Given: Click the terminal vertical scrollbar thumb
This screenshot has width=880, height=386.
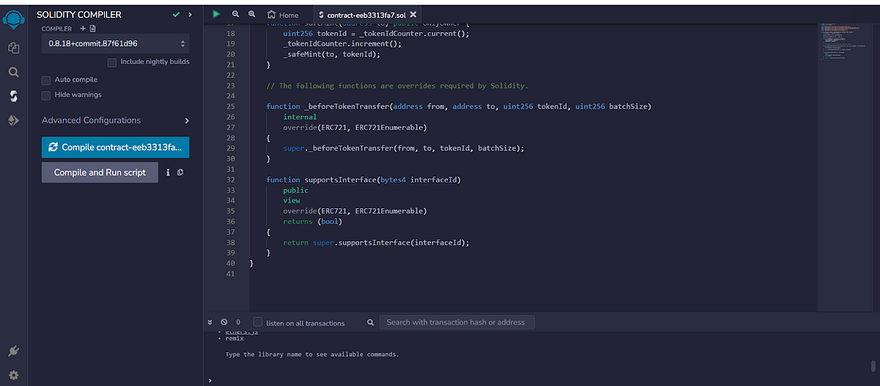Looking at the screenshot, I should click(x=873, y=366).
